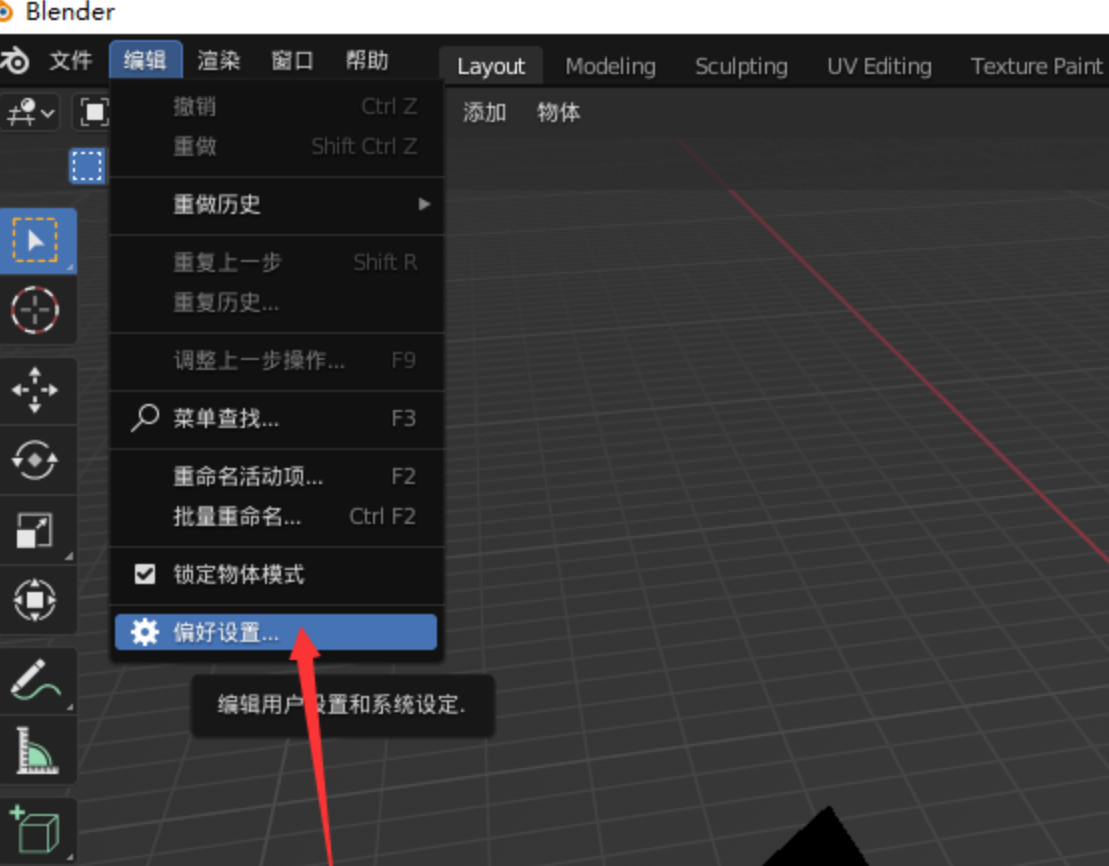Viewport: 1109px width, 866px height.
Task: Switch to the Layout workspace tab
Action: click(x=491, y=67)
